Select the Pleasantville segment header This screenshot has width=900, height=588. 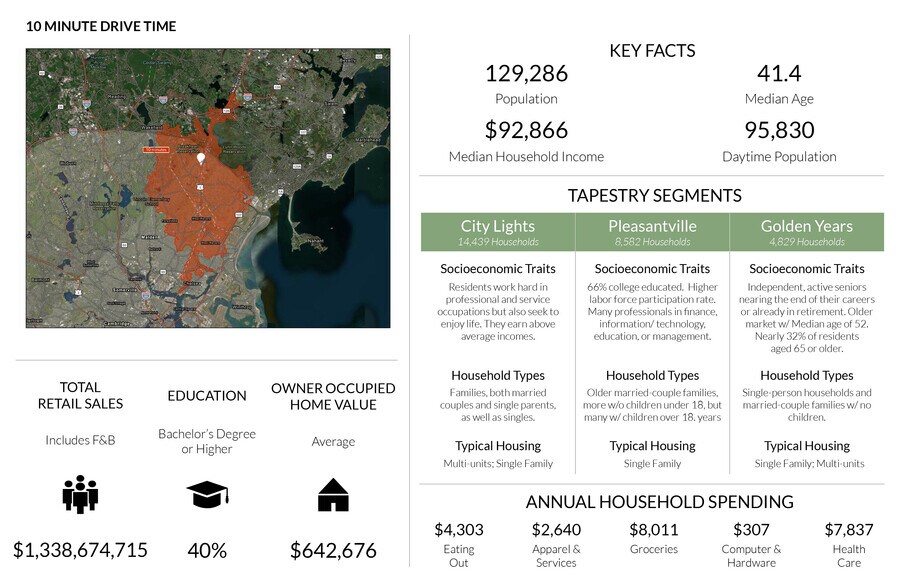(652, 231)
